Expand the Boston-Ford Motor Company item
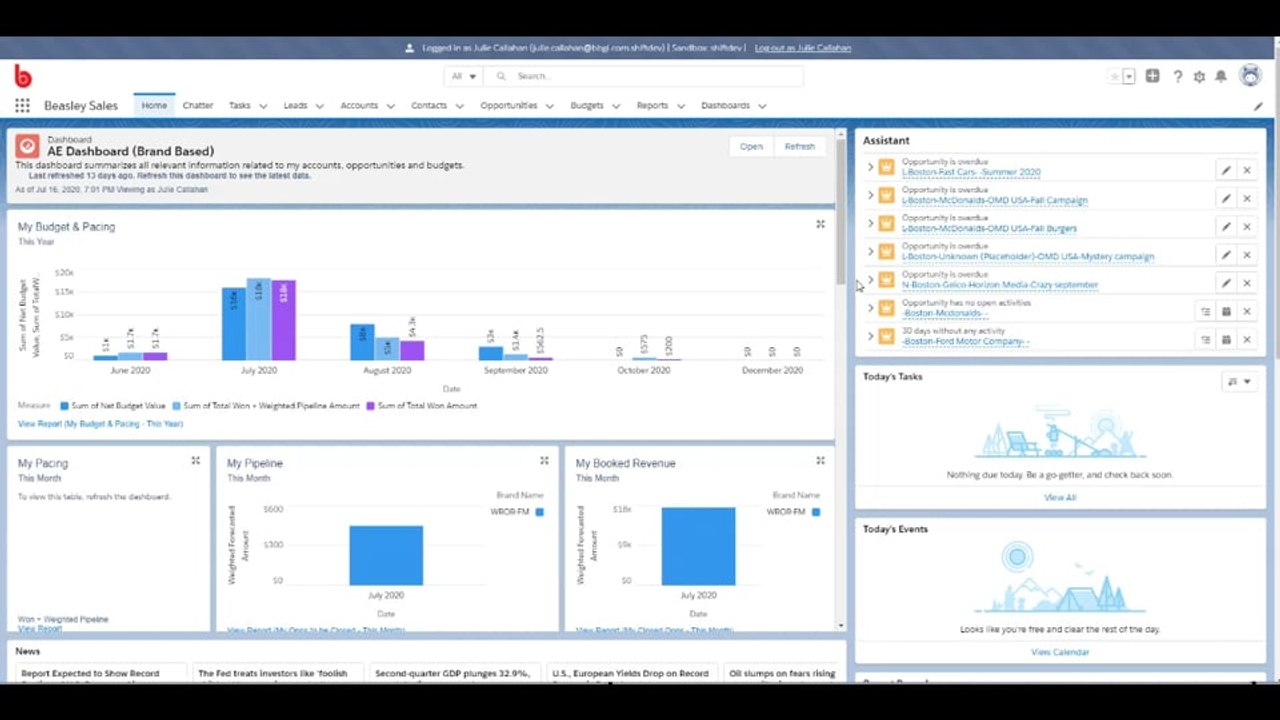This screenshot has width=1280, height=720. click(x=870, y=336)
